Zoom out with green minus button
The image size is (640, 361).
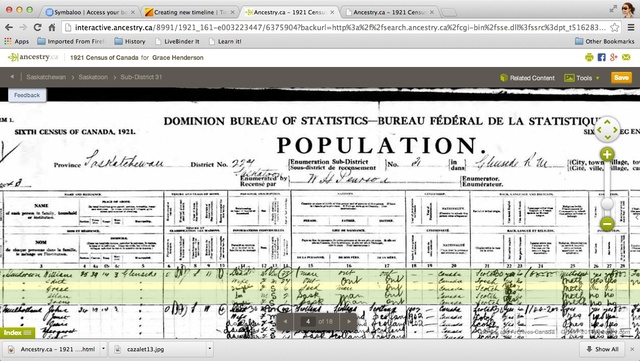pyautogui.click(x=607, y=223)
